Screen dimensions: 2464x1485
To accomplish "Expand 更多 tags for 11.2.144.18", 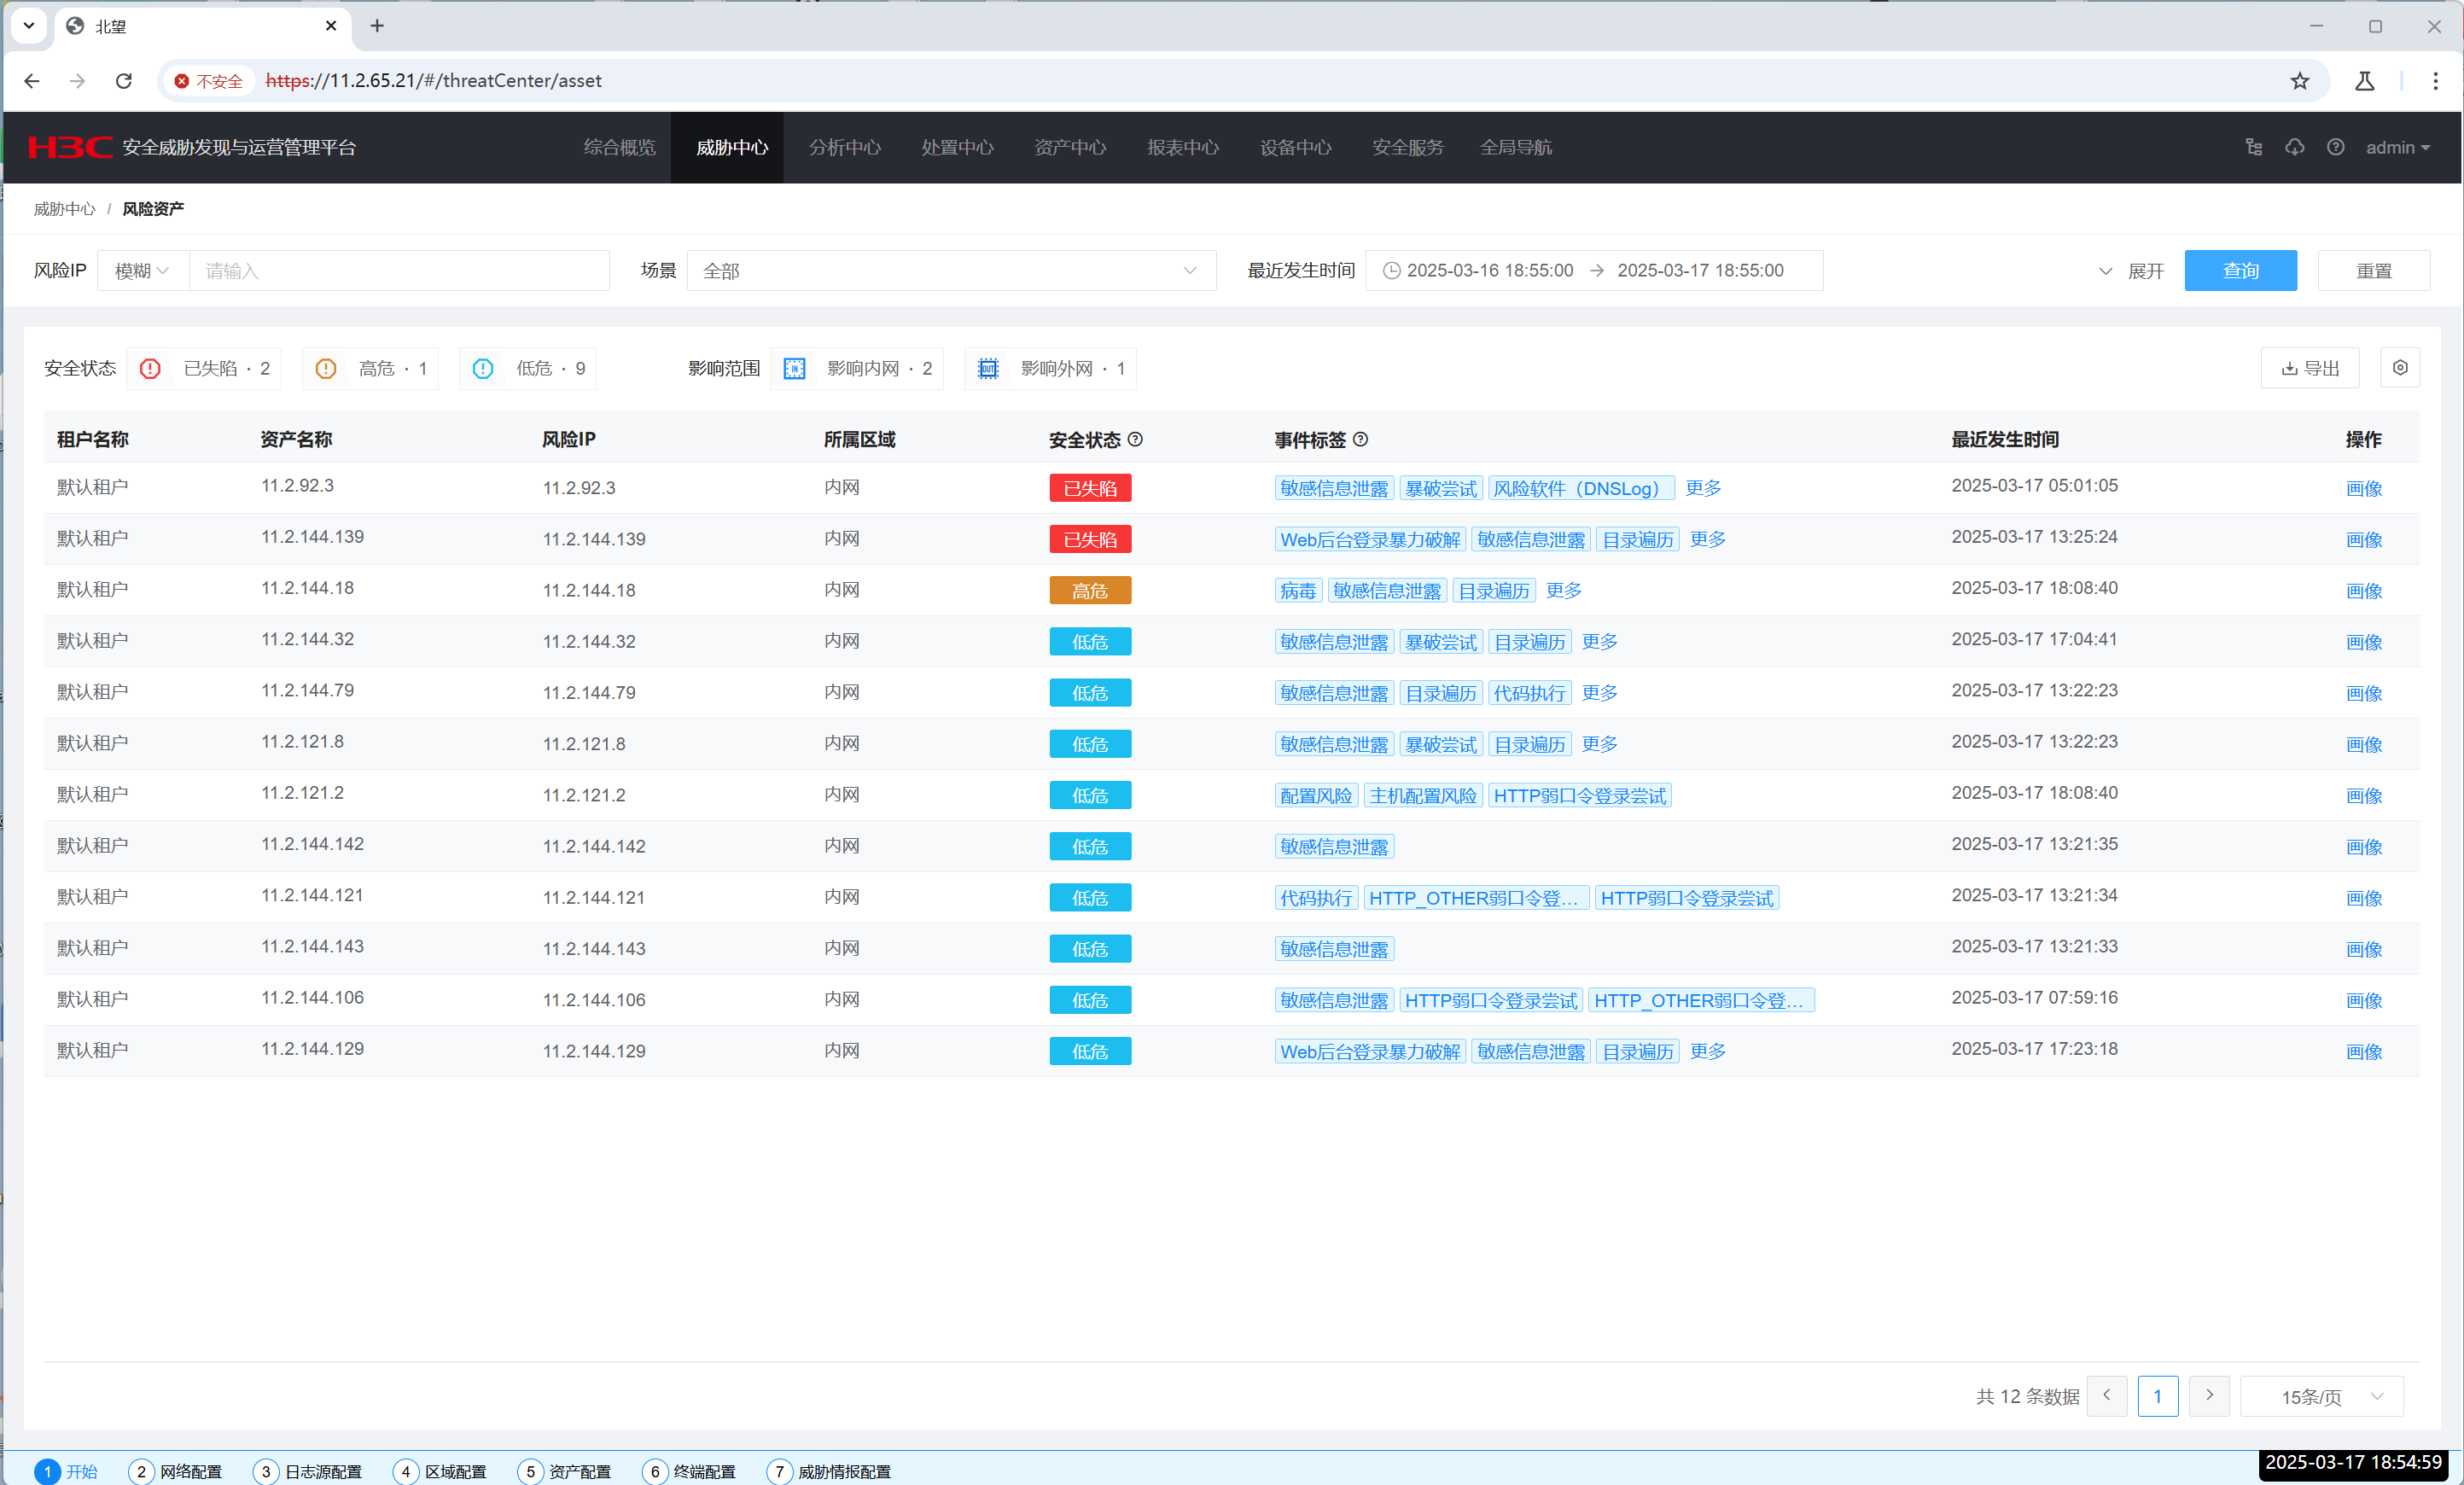I will [1563, 590].
